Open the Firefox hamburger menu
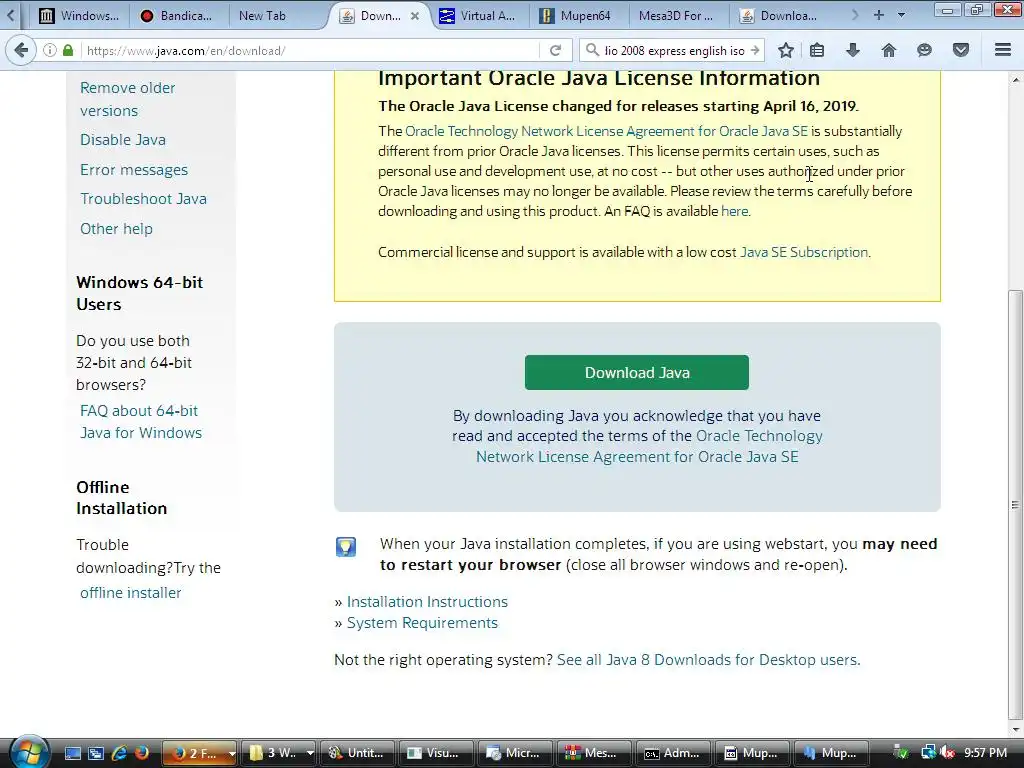The image size is (1024, 768). click(1003, 50)
